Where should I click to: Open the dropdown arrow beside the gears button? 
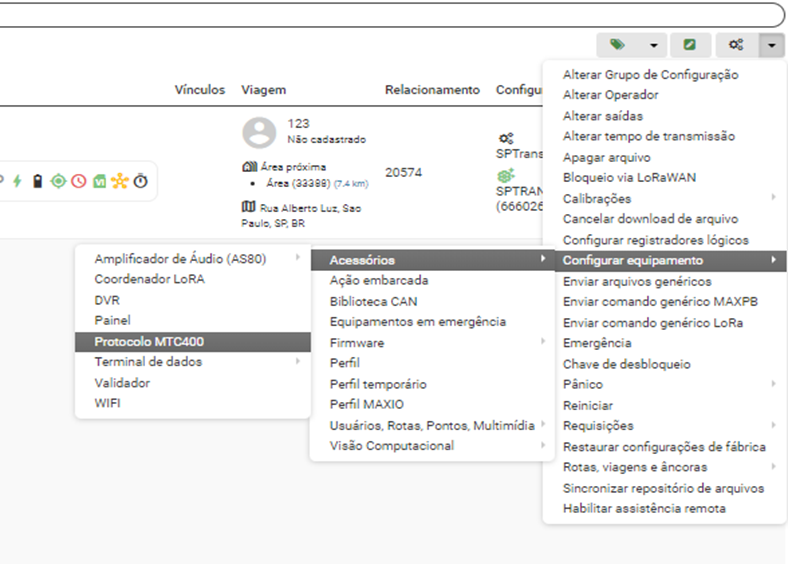[x=771, y=45]
